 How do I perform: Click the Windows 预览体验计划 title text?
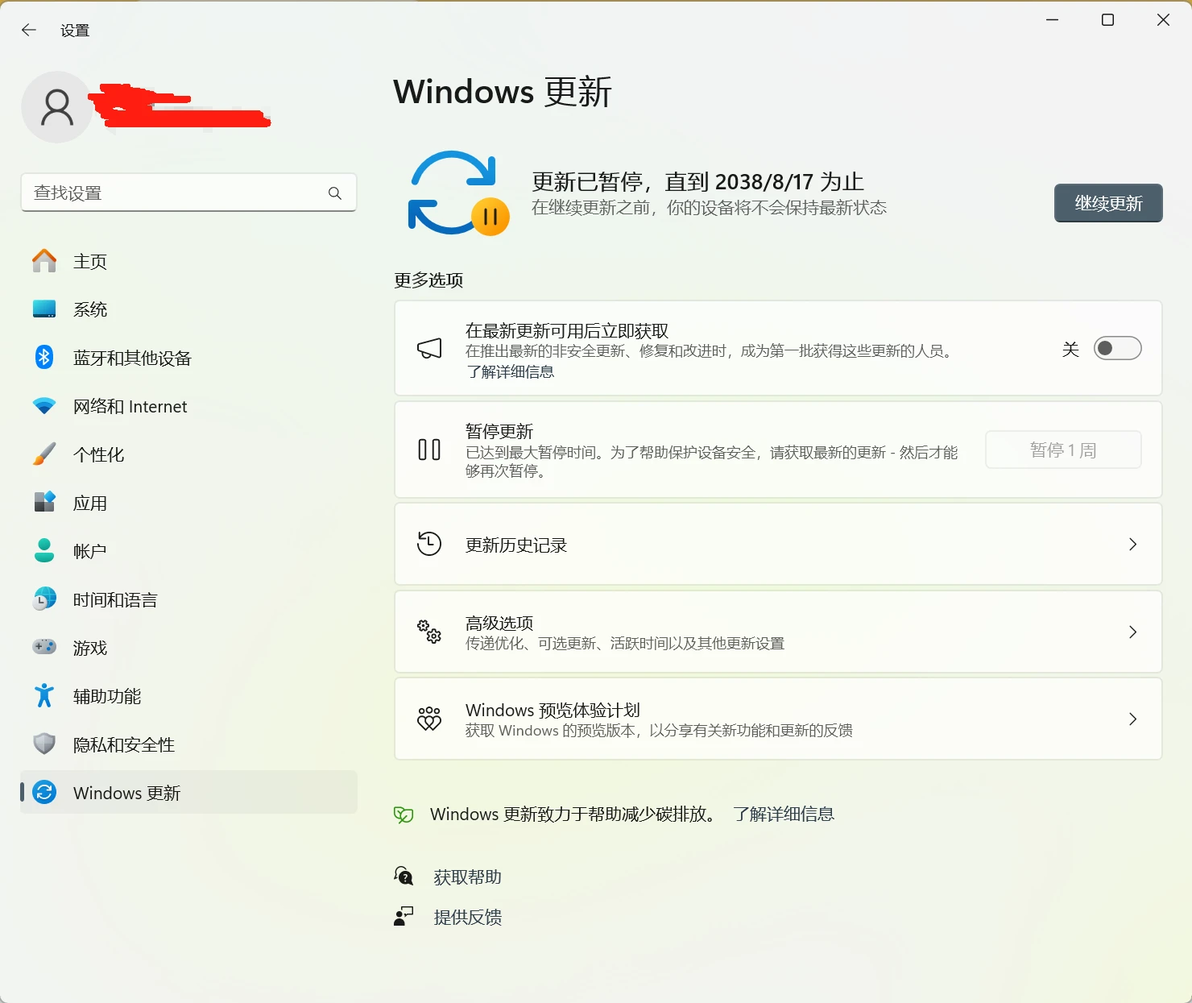tap(553, 710)
